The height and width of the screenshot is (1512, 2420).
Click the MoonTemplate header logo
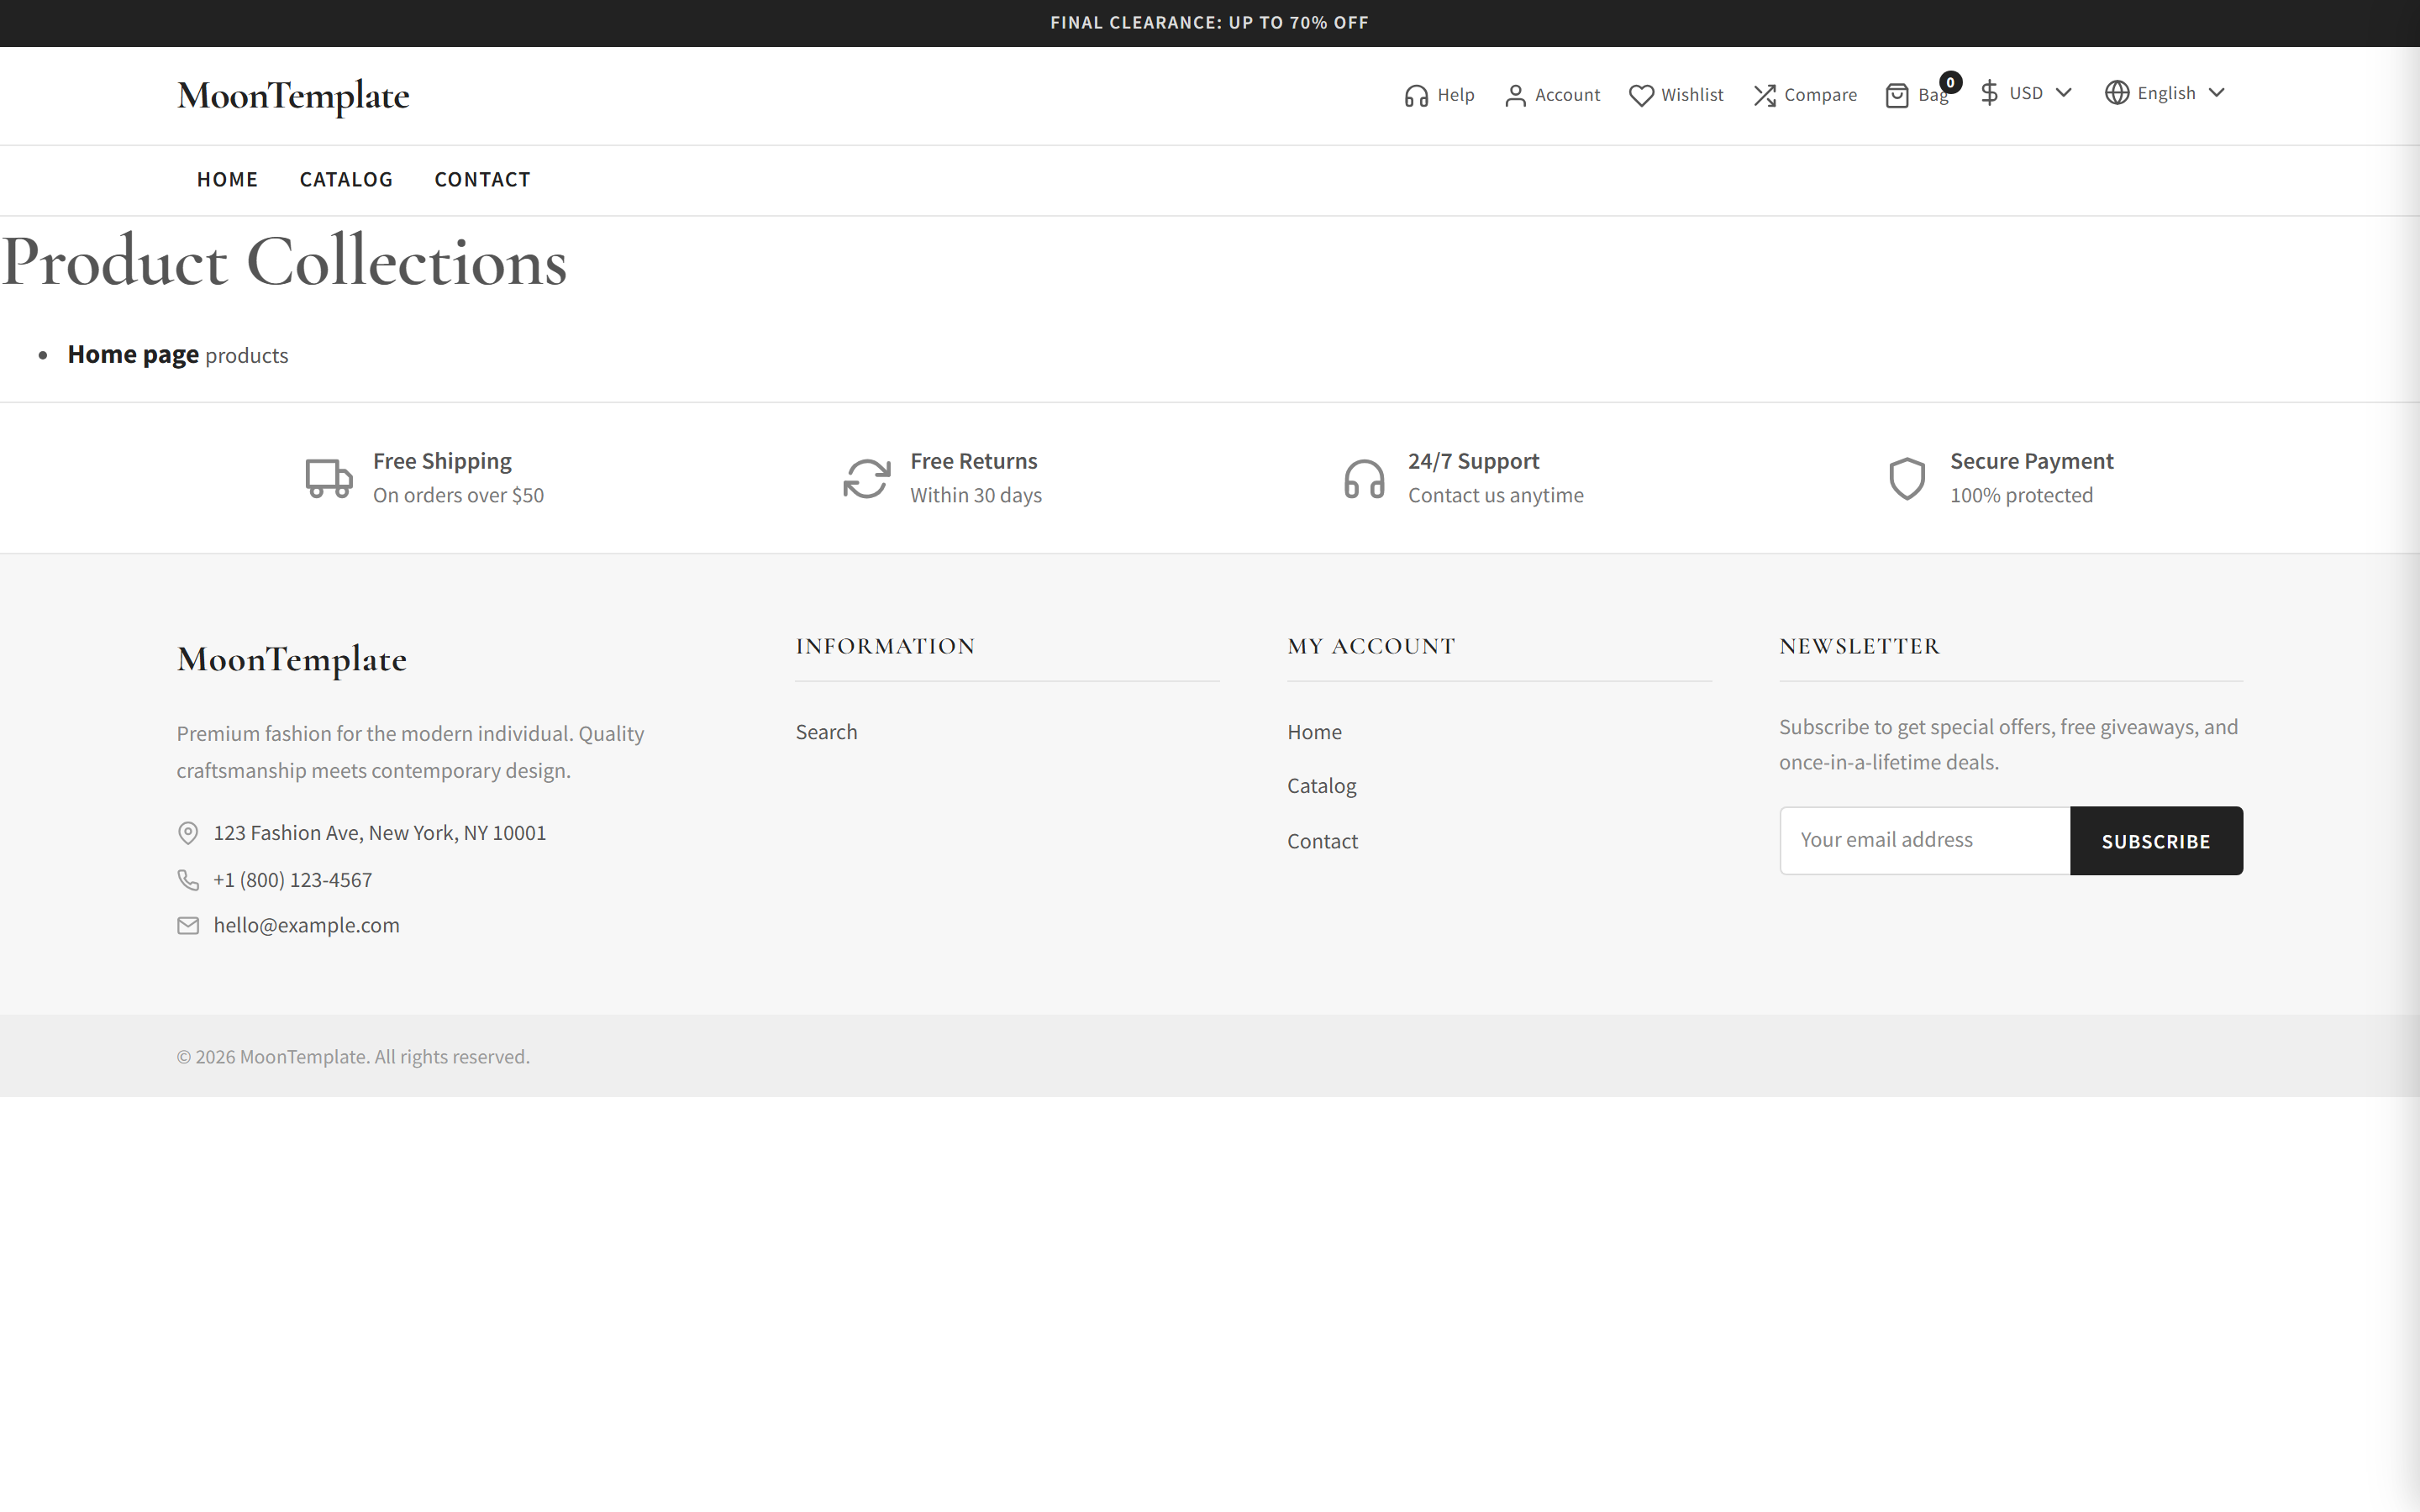293,96
